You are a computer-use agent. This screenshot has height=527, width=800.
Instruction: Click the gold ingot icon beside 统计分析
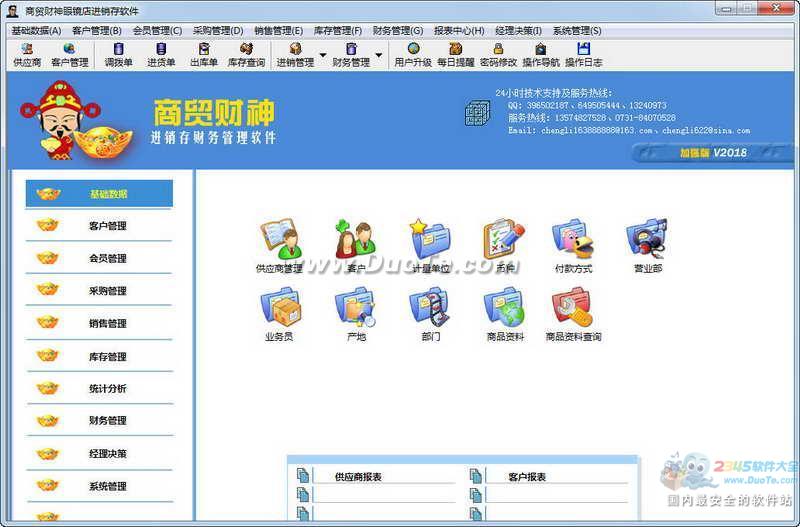click(47, 389)
